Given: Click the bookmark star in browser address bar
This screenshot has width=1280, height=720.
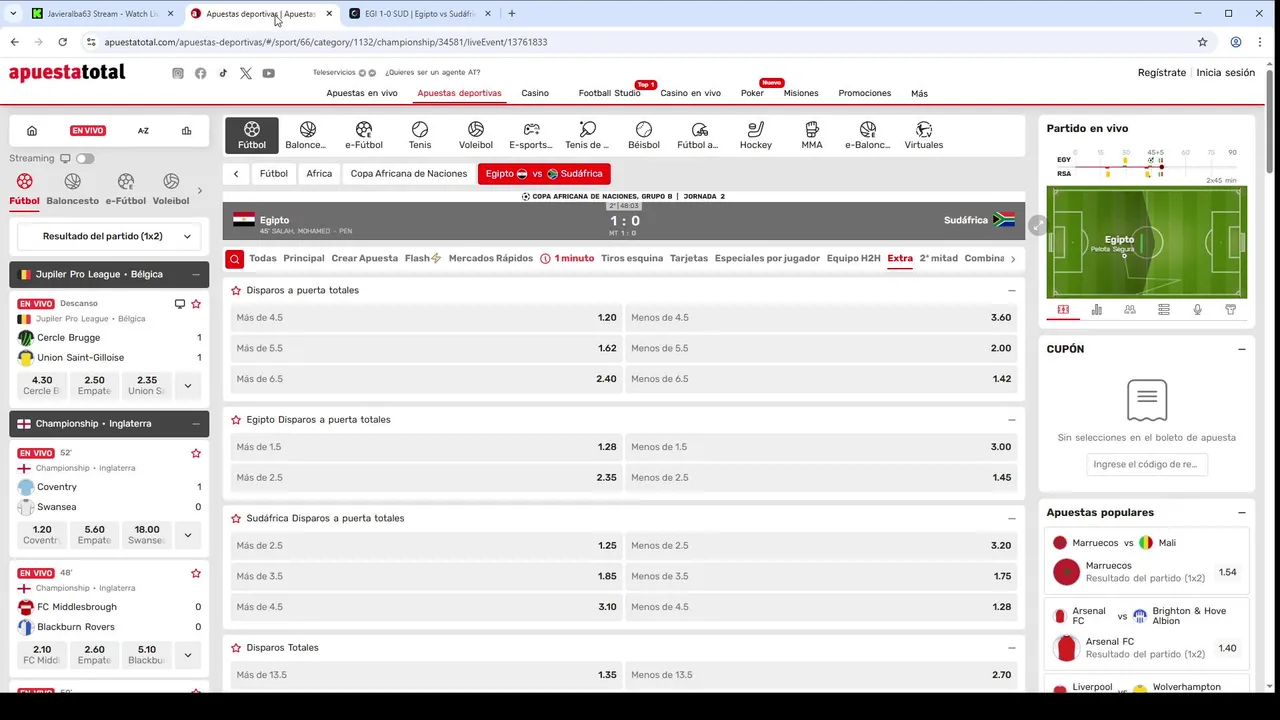Looking at the screenshot, I should (x=1203, y=42).
